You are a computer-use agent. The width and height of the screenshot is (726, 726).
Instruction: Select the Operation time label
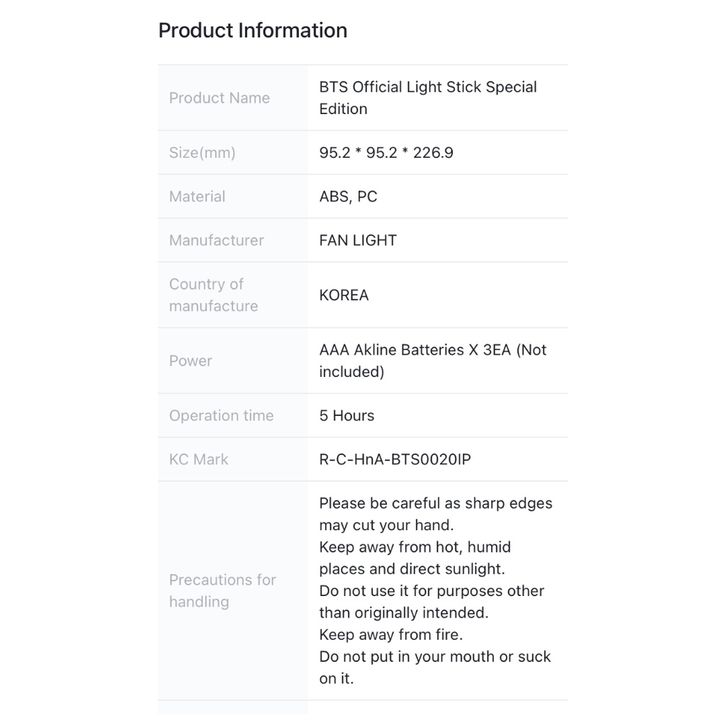pos(221,415)
